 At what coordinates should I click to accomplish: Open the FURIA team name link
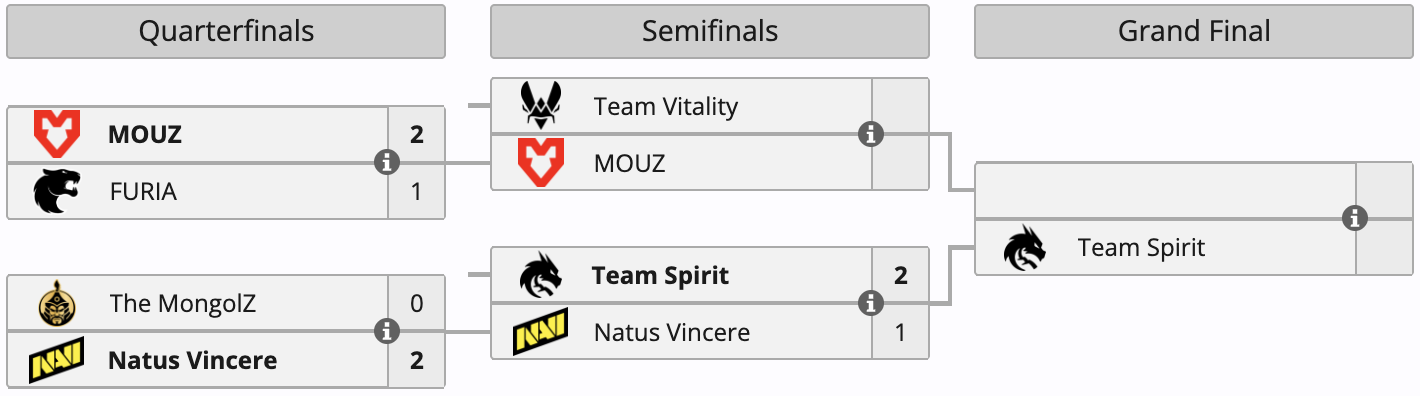point(143,191)
